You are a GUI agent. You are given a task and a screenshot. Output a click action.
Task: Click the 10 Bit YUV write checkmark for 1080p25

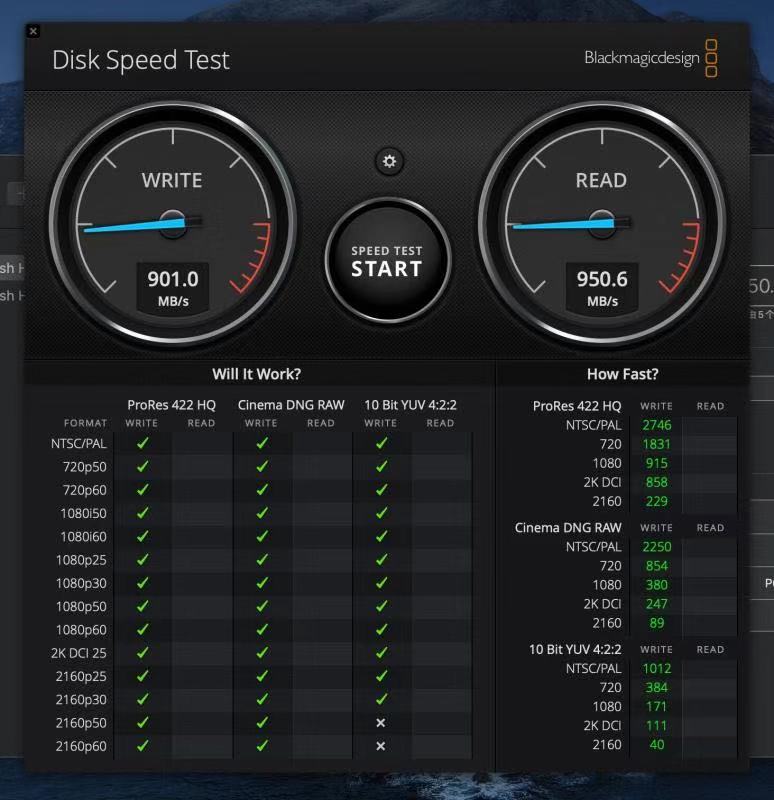382,560
